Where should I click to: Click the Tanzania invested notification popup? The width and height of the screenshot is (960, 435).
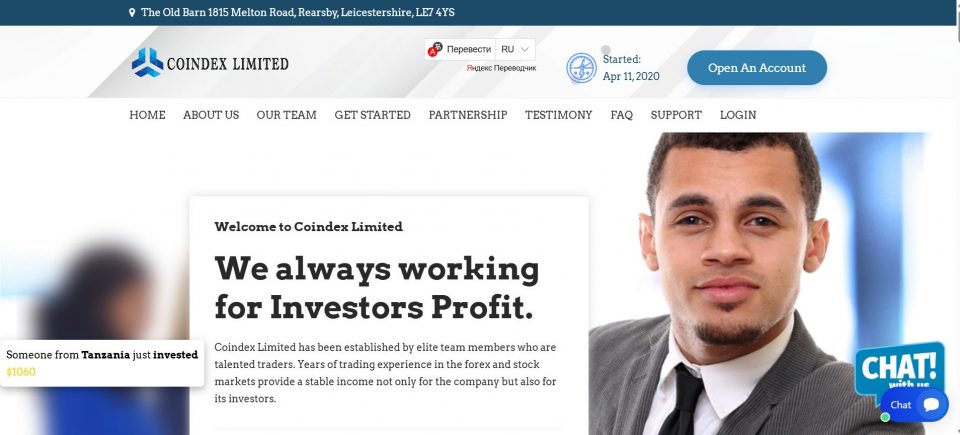click(x=102, y=362)
